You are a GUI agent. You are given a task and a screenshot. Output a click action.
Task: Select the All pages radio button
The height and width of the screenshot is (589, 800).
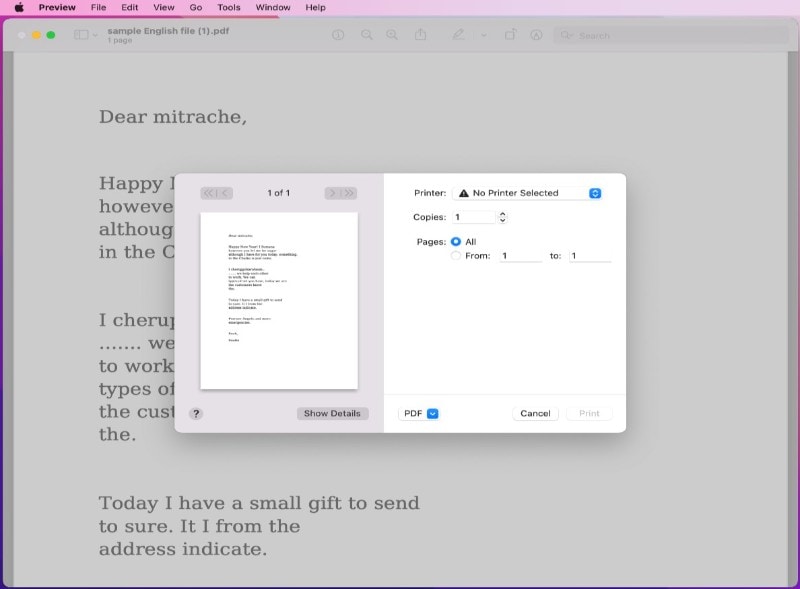click(x=456, y=241)
